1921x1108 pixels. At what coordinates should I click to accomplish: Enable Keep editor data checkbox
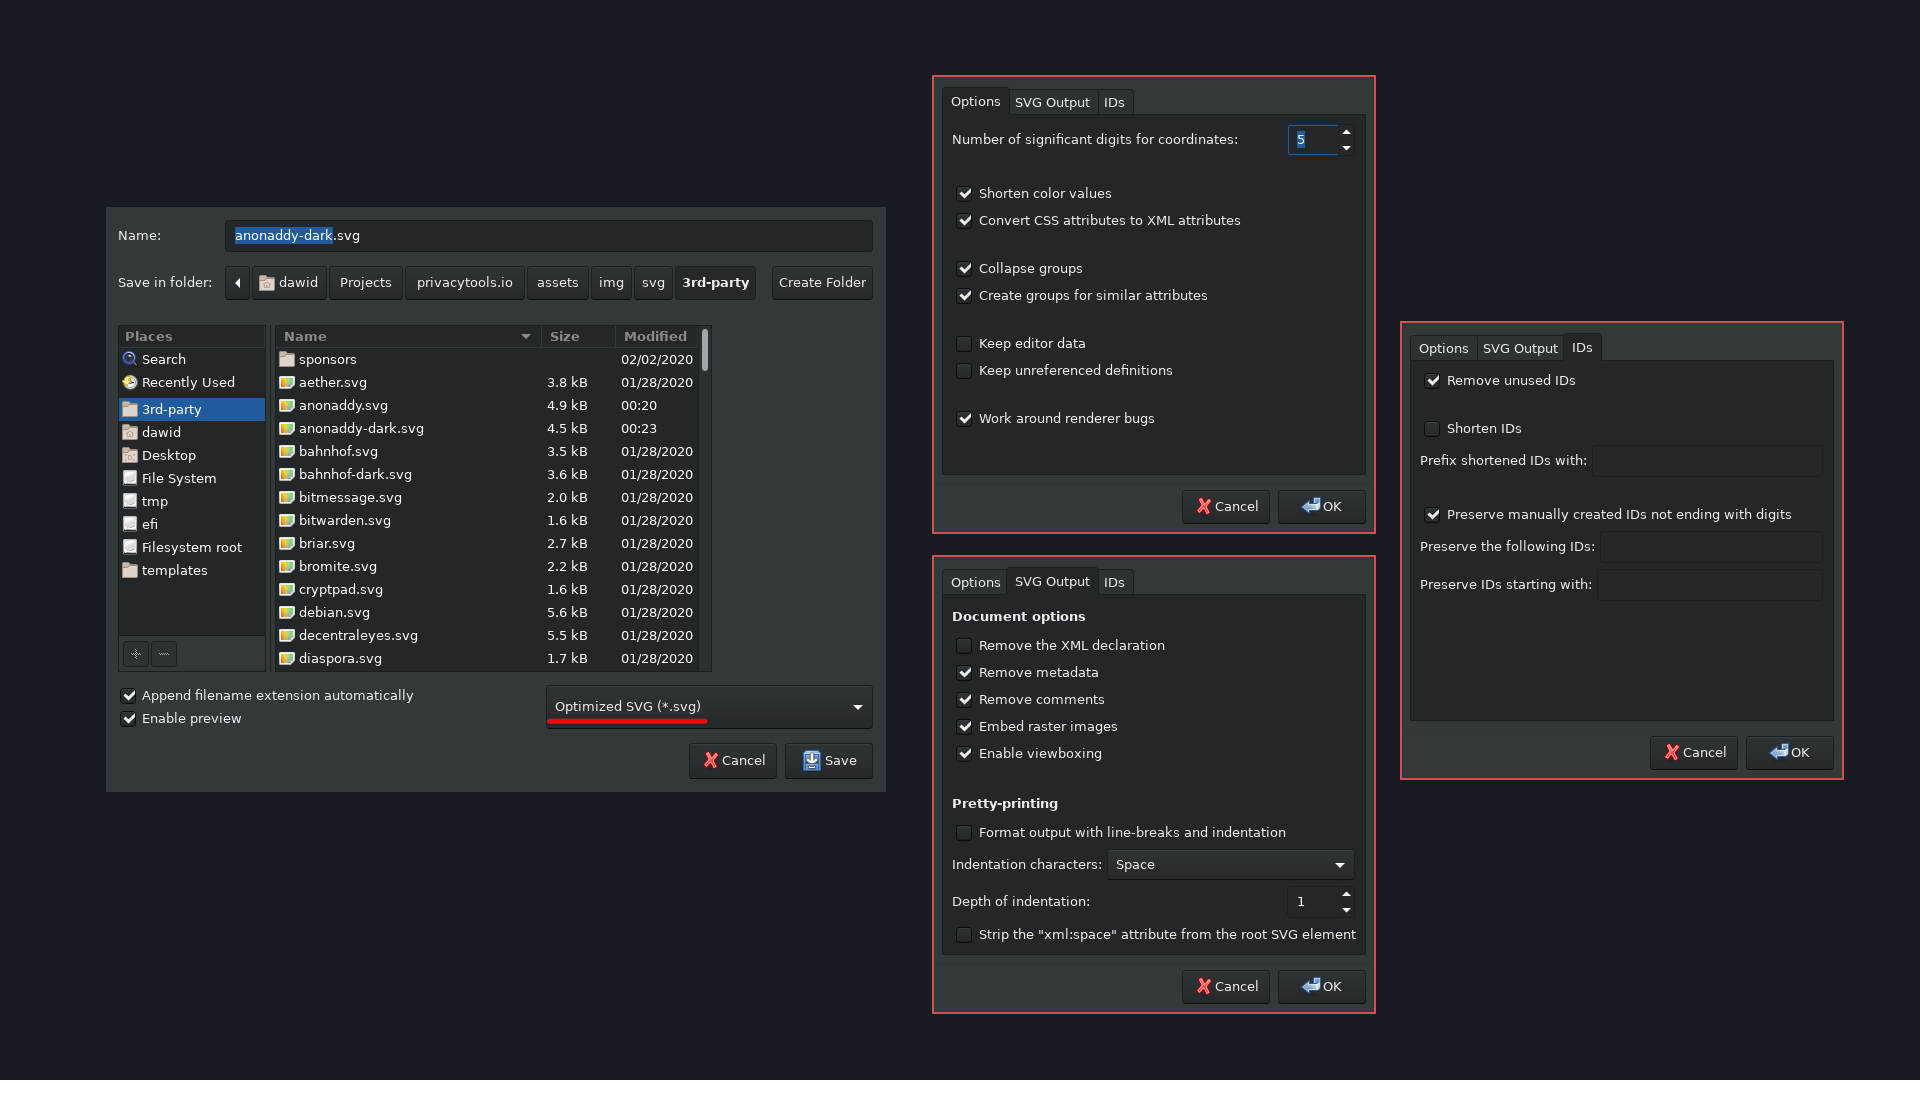(965, 344)
